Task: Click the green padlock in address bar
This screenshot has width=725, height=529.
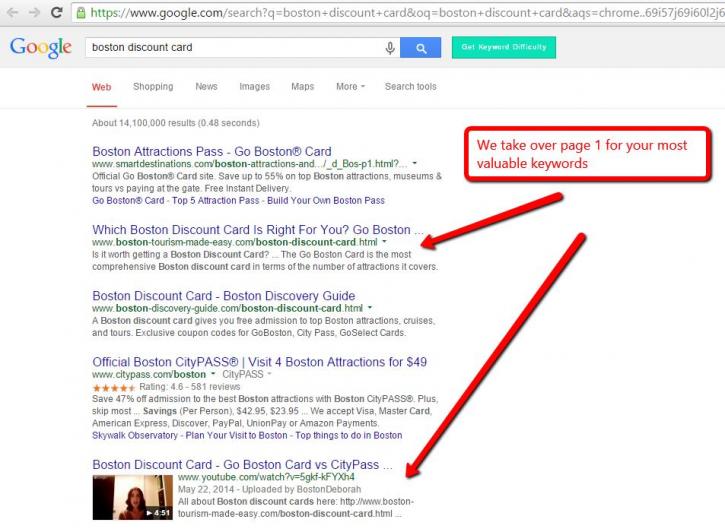Action: tap(81, 13)
